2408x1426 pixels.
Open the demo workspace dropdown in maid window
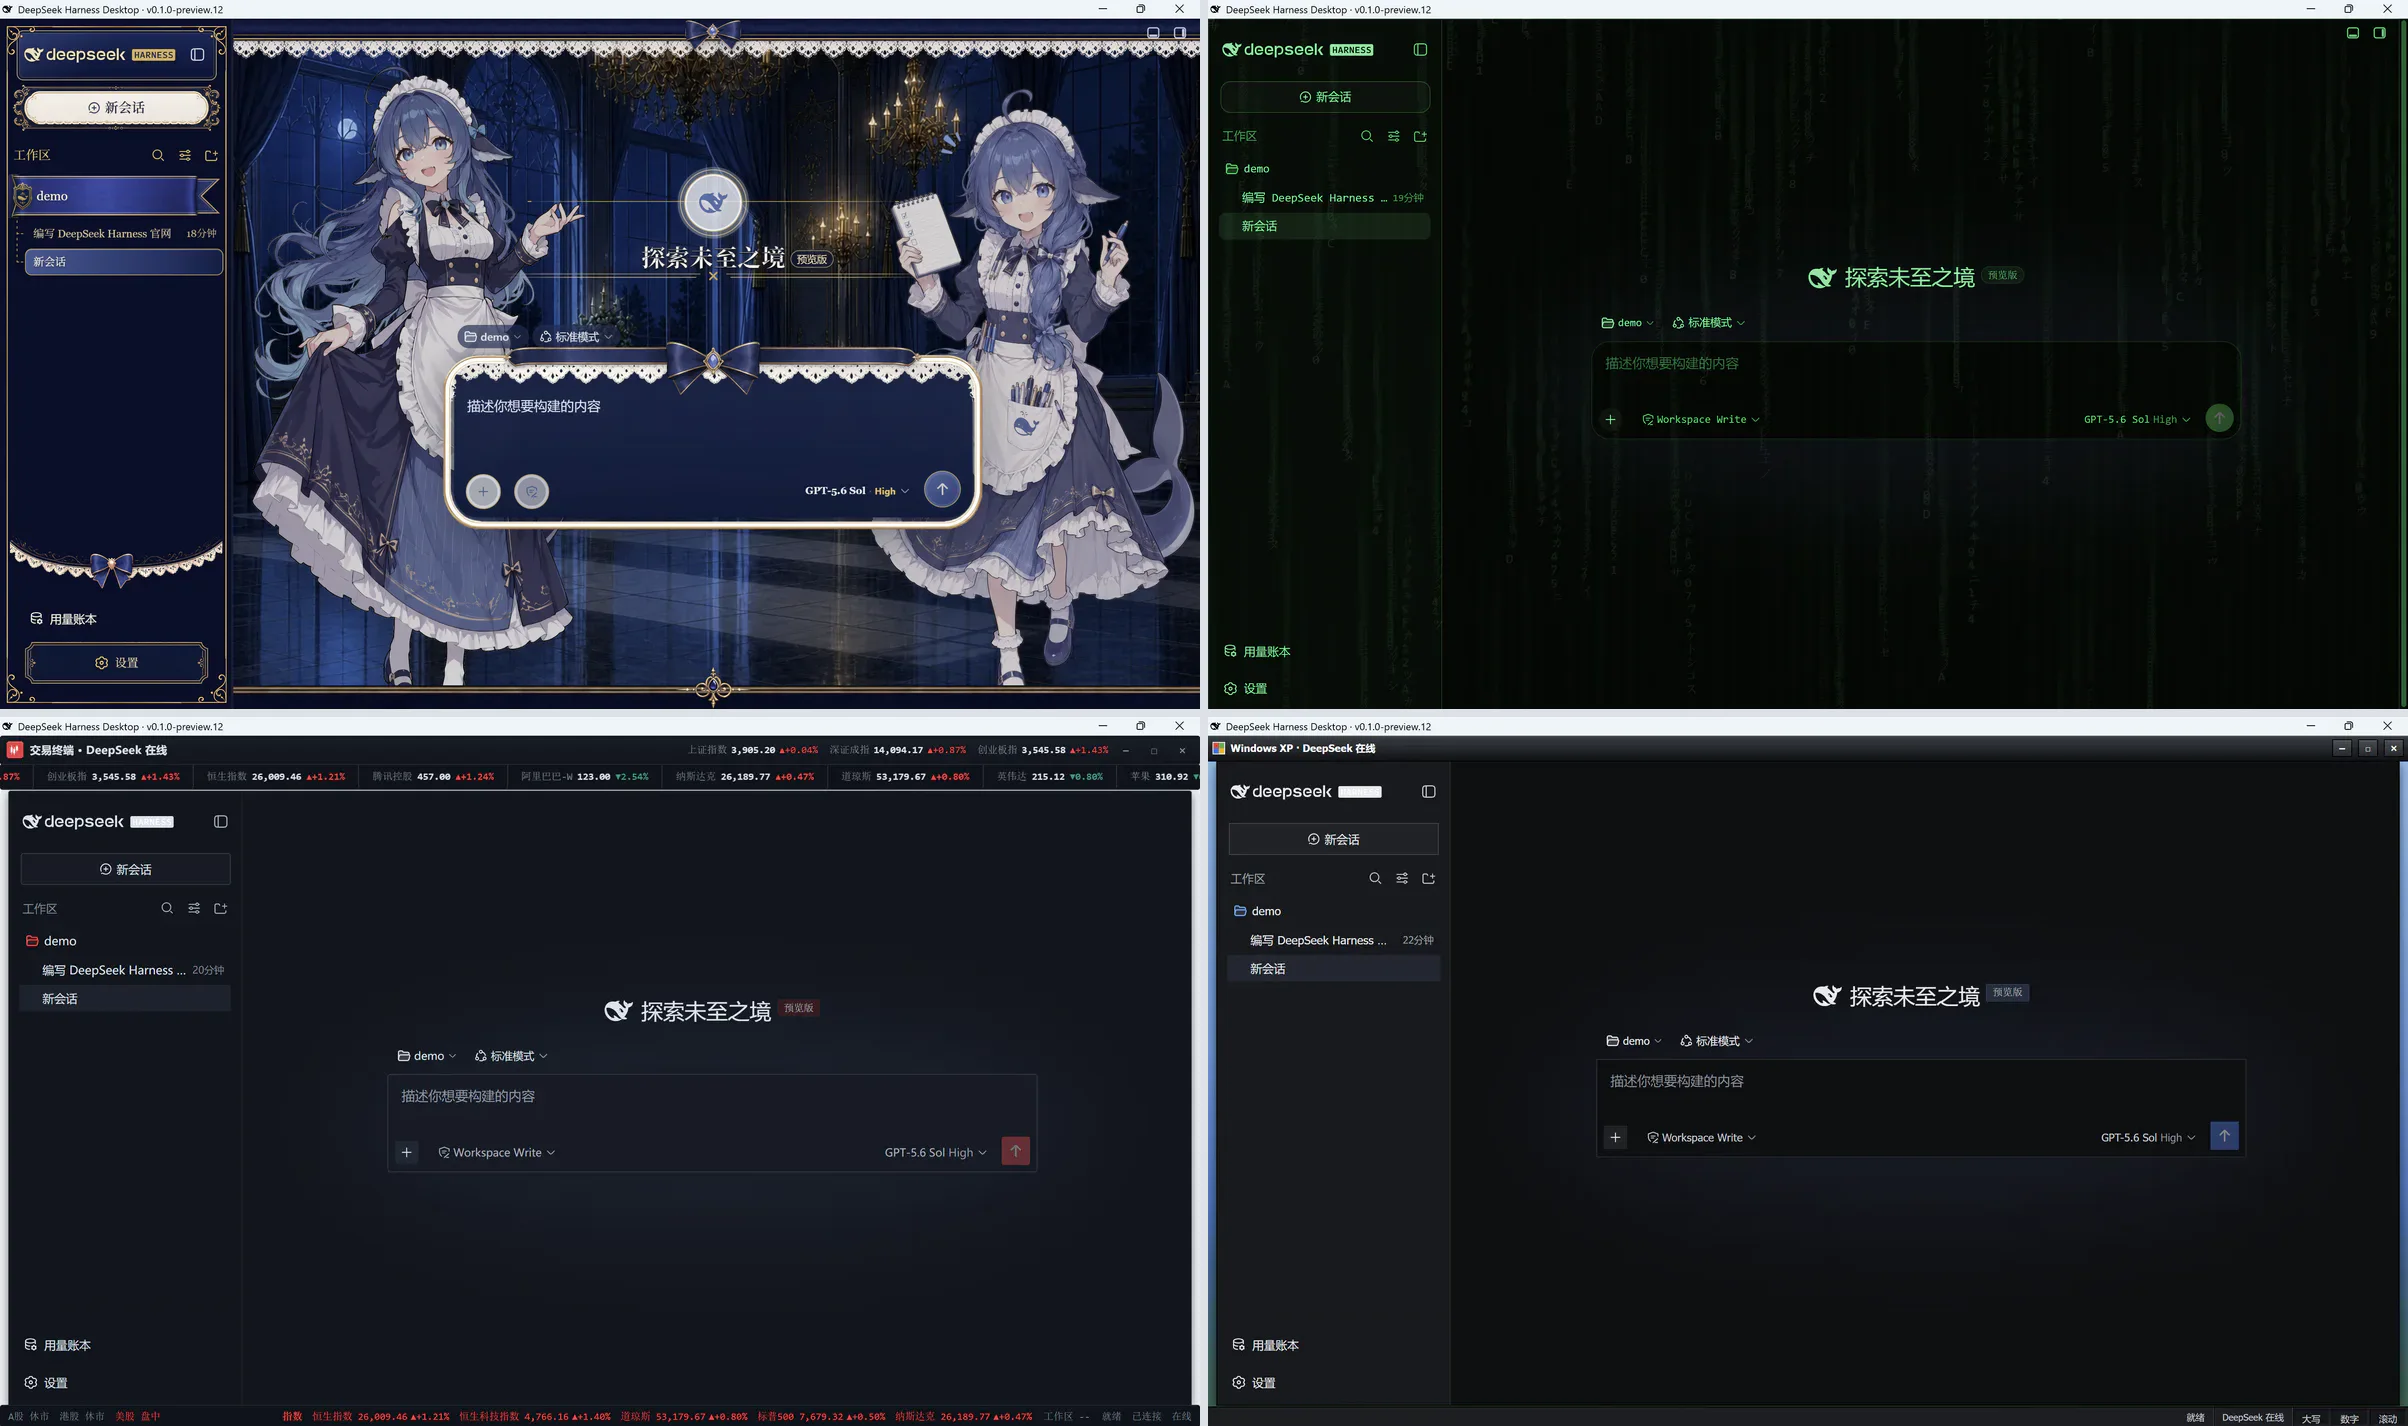(492, 337)
